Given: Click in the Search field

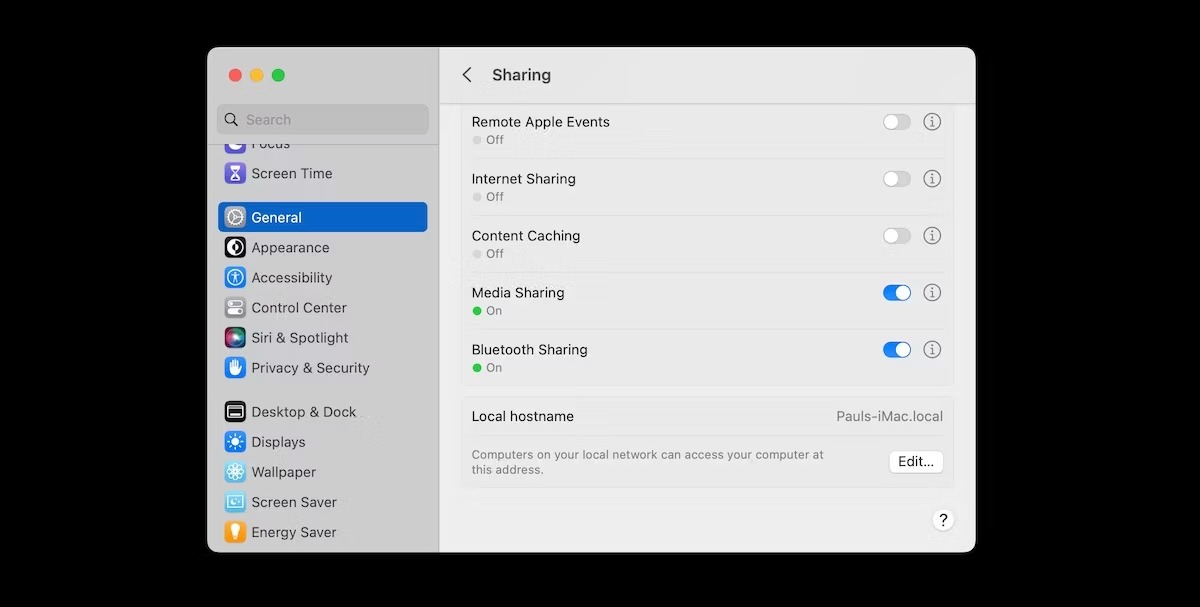Looking at the screenshot, I should point(323,120).
